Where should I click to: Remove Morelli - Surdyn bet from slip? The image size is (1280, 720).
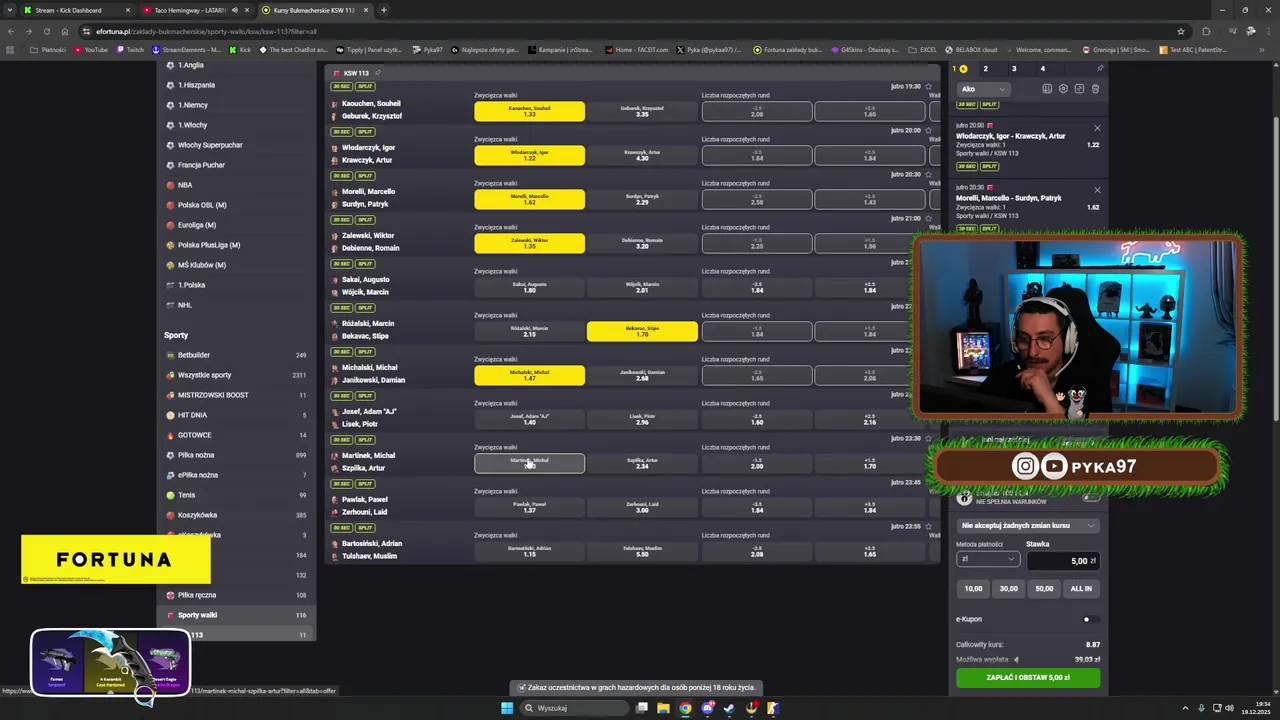point(1097,190)
